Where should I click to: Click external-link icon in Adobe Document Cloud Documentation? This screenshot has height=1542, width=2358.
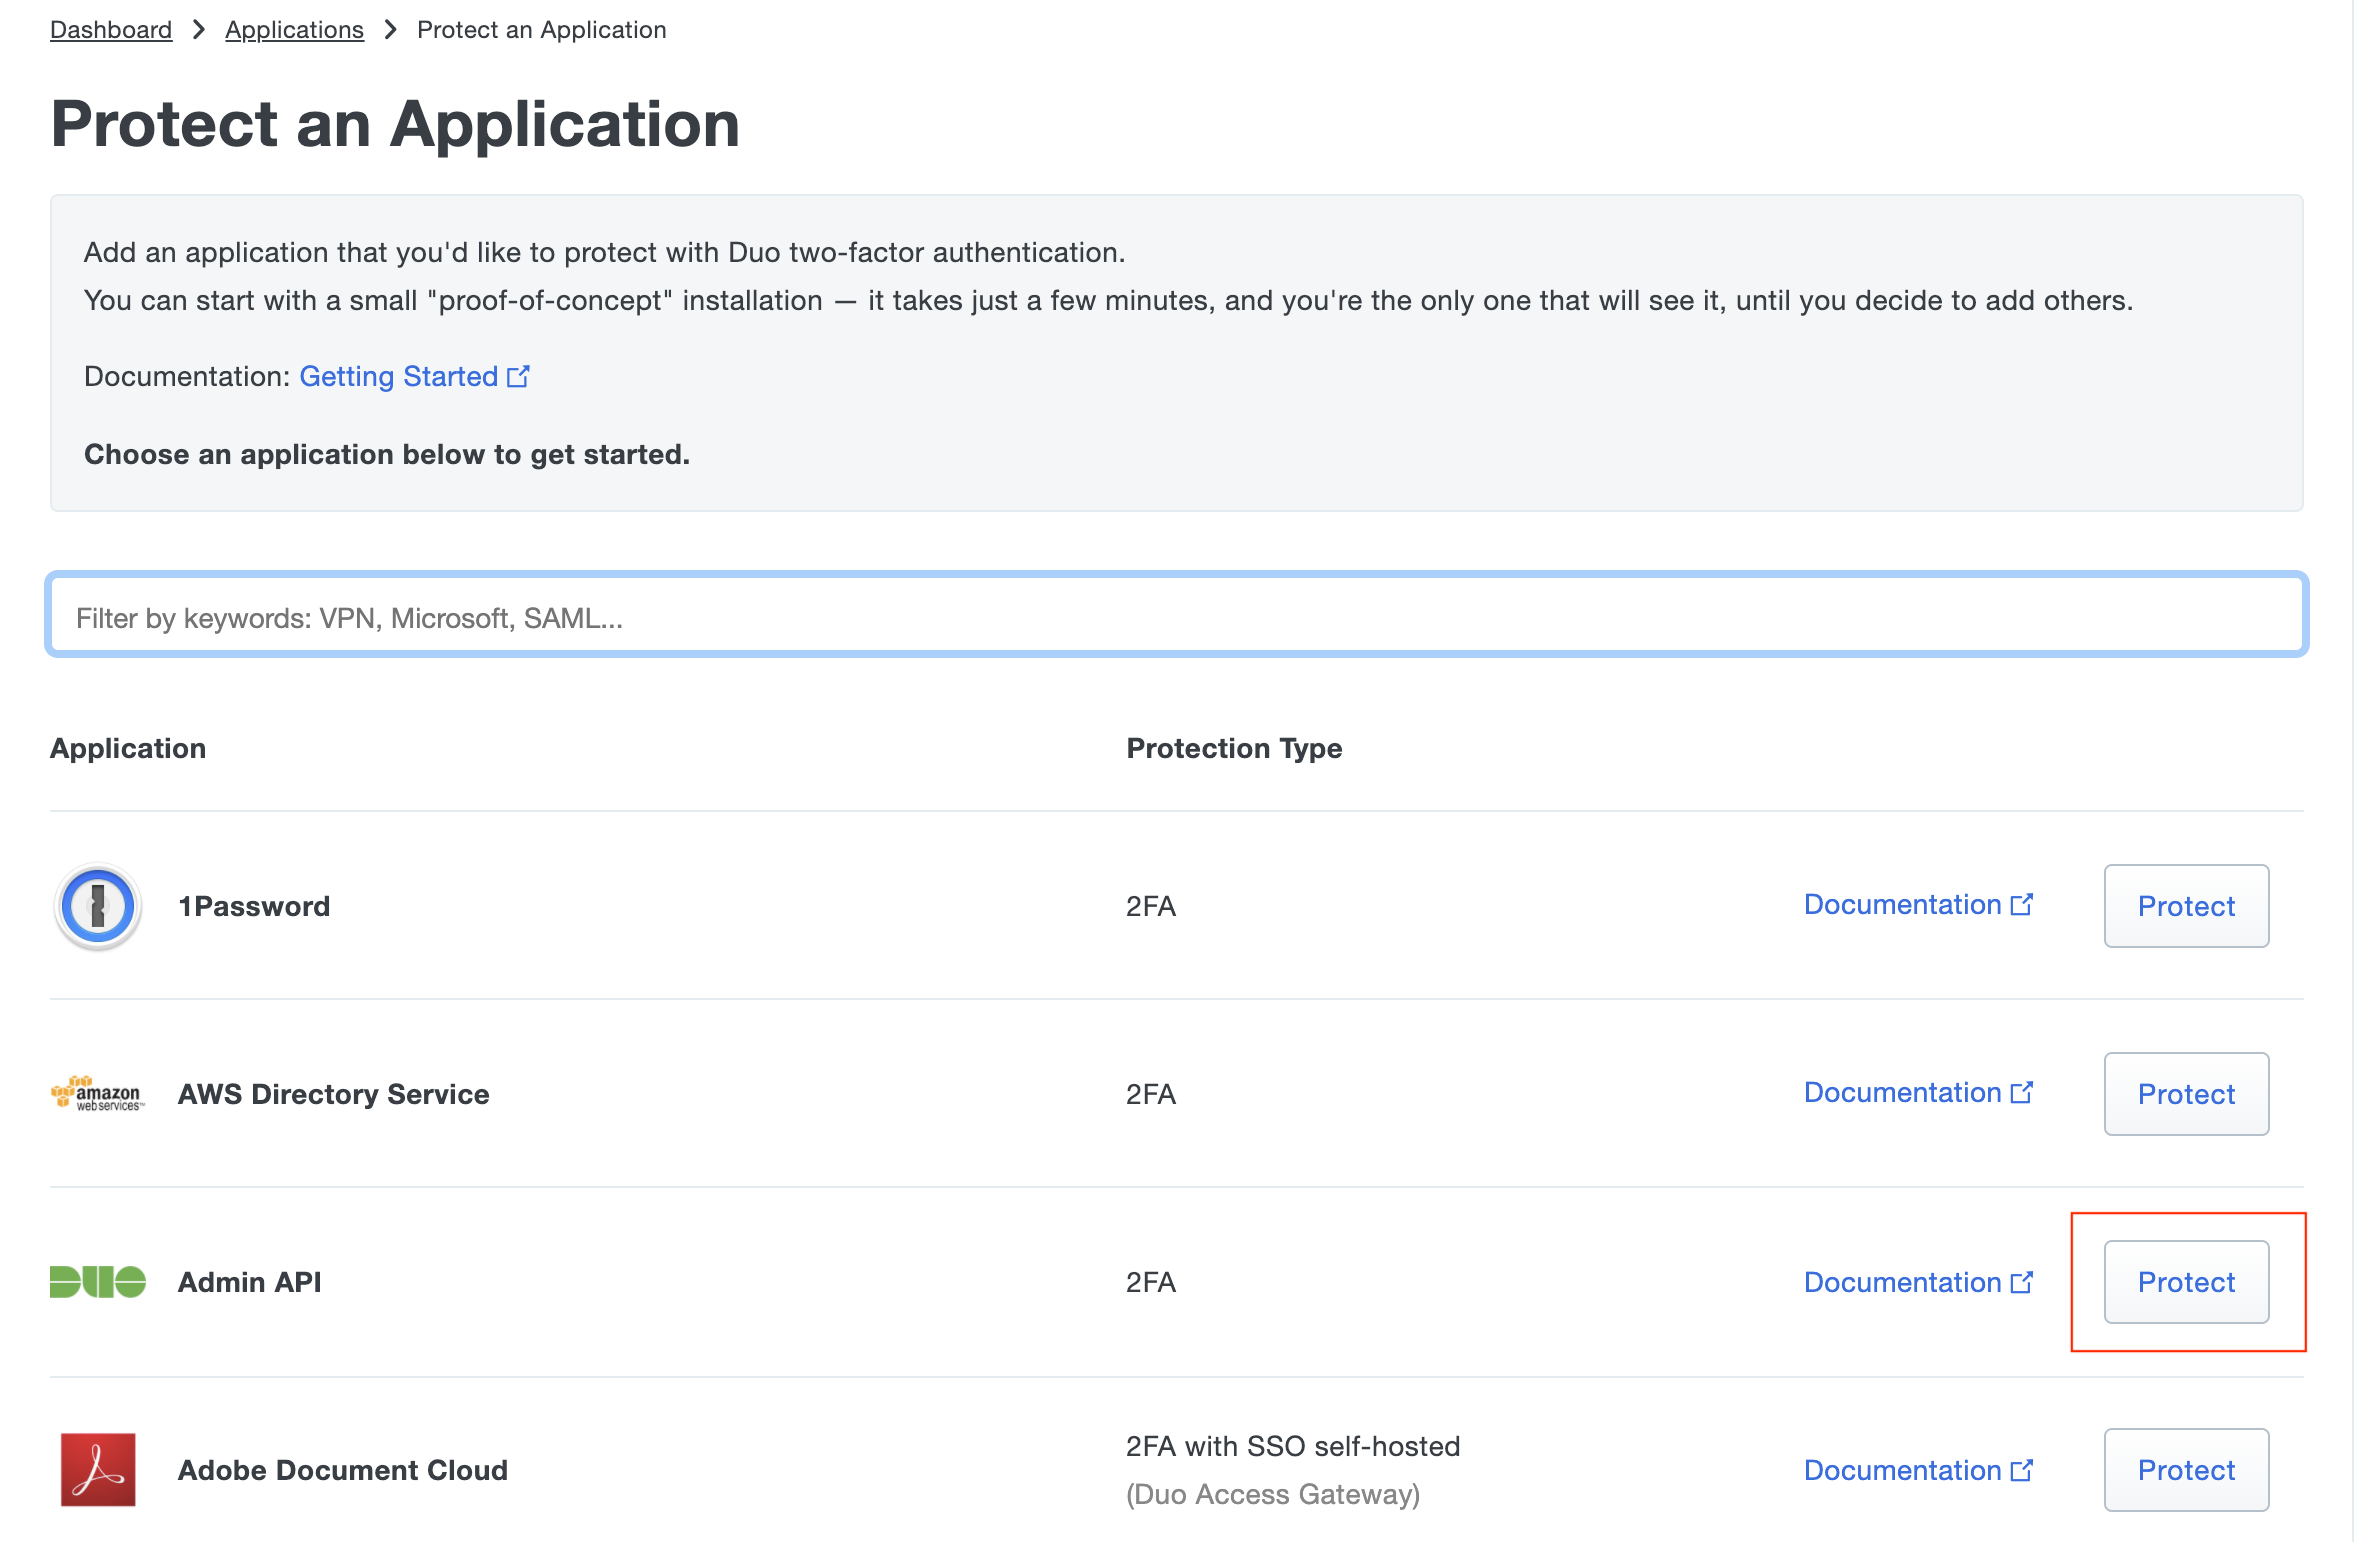[x=2022, y=1470]
